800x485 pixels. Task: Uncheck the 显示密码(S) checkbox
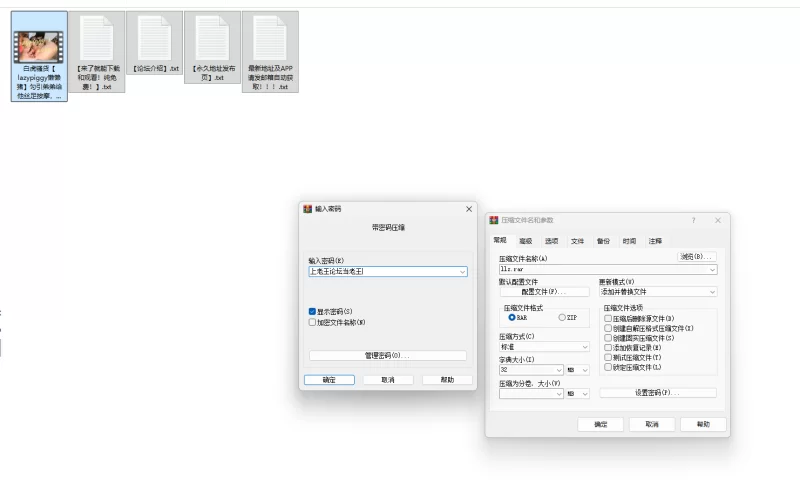click(x=312, y=311)
